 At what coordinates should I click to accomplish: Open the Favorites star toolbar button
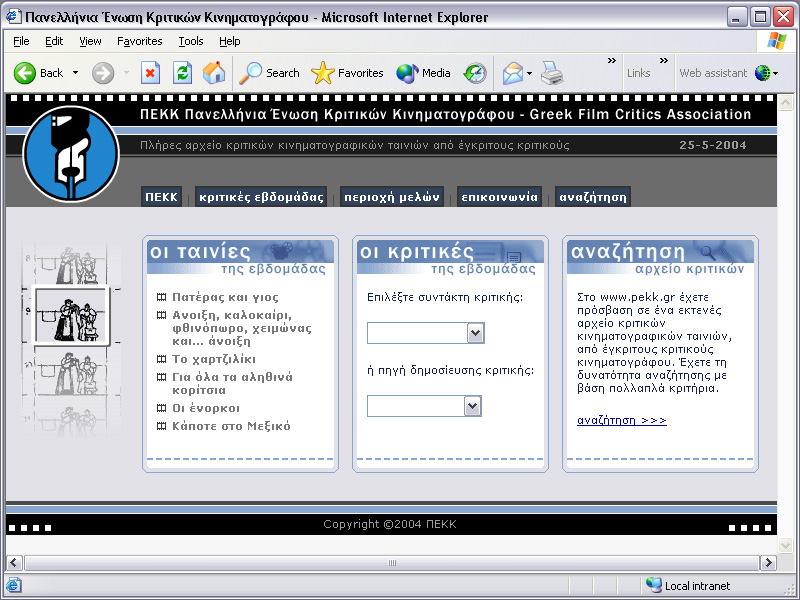coord(347,73)
